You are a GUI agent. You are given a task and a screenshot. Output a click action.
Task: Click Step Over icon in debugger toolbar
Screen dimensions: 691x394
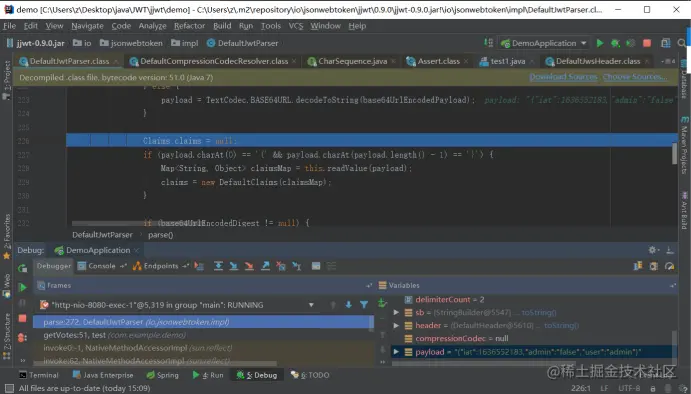click(x=218, y=266)
